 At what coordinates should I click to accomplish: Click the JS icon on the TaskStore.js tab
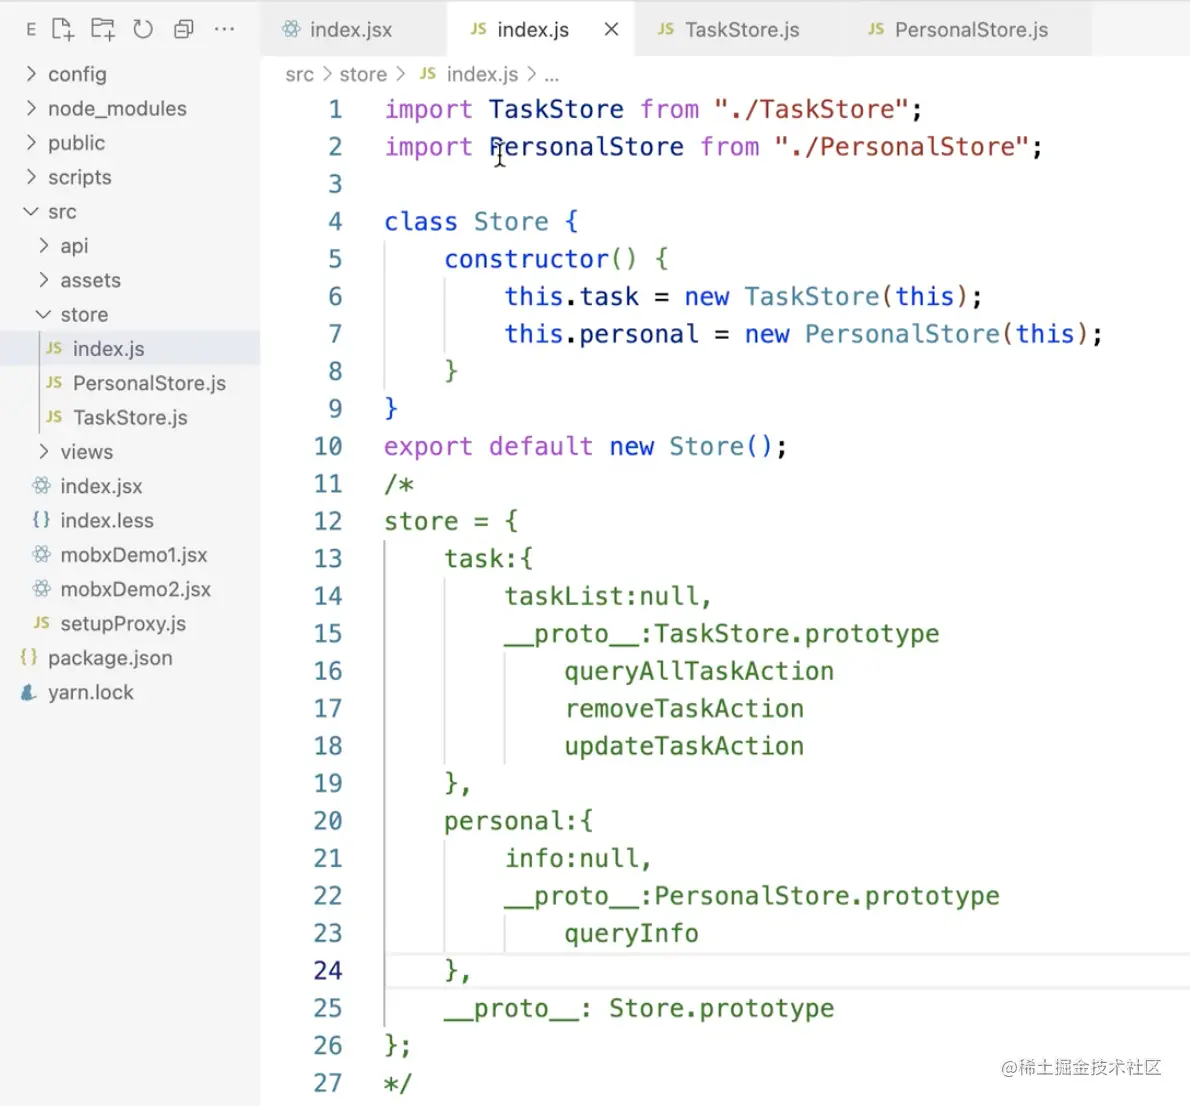[666, 29]
